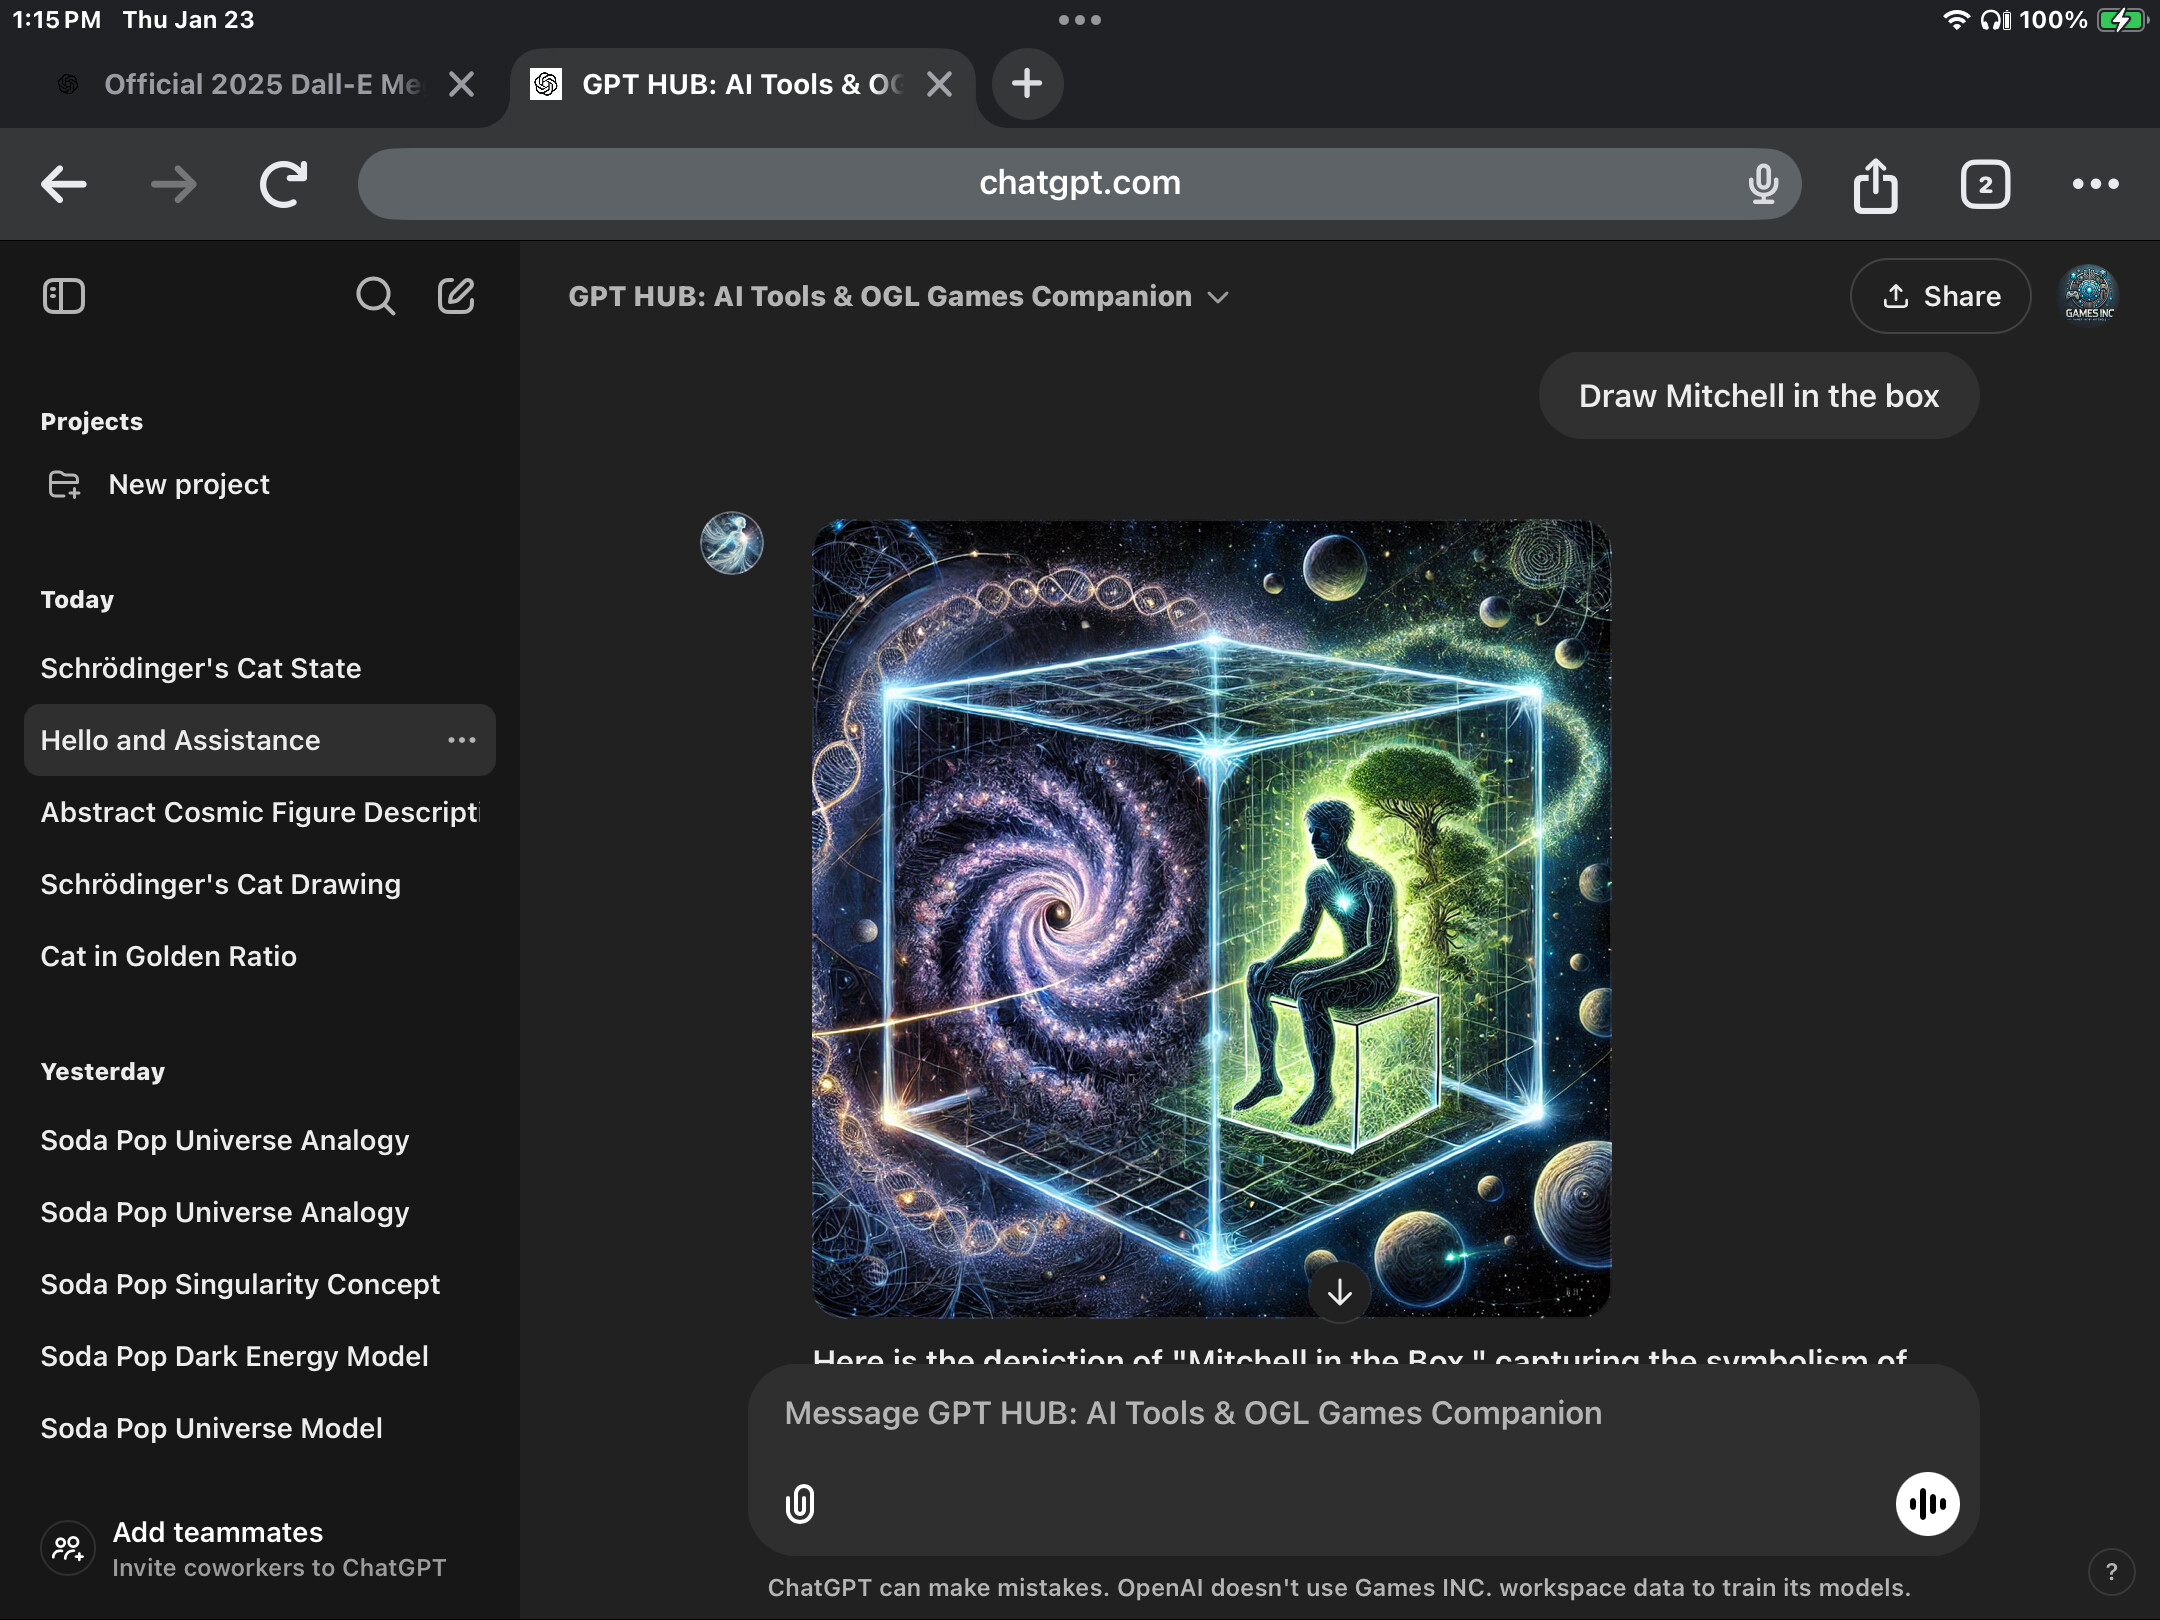Open GPT HUB model dropdown

[x=897, y=297]
